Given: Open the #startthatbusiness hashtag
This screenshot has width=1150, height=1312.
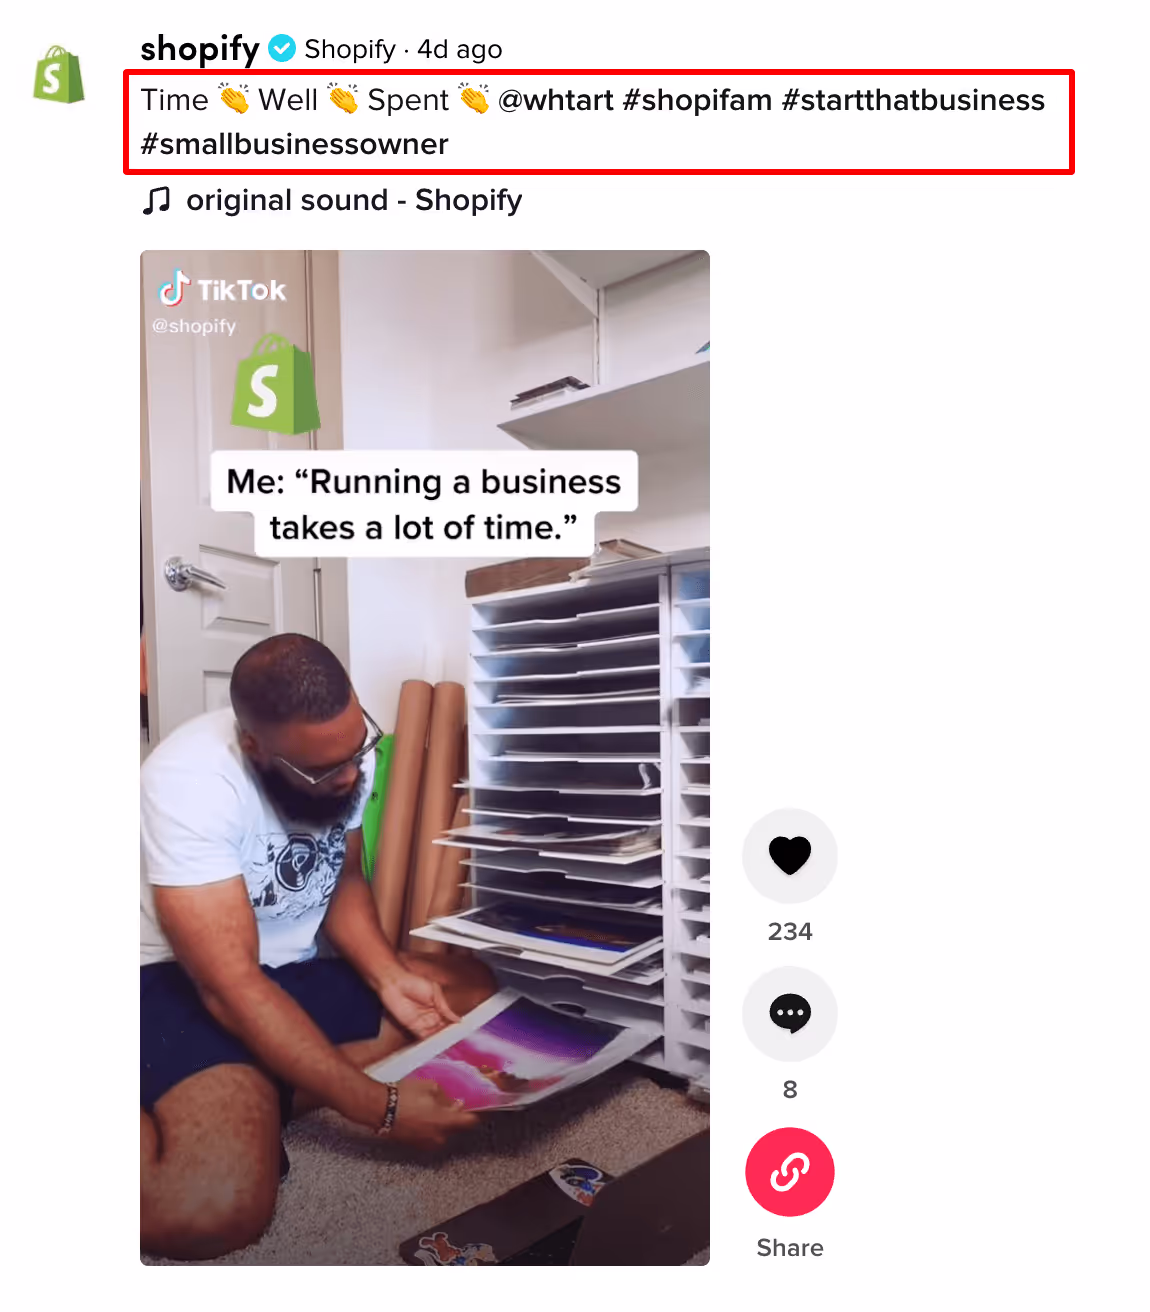Looking at the screenshot, I should (913, 100).
